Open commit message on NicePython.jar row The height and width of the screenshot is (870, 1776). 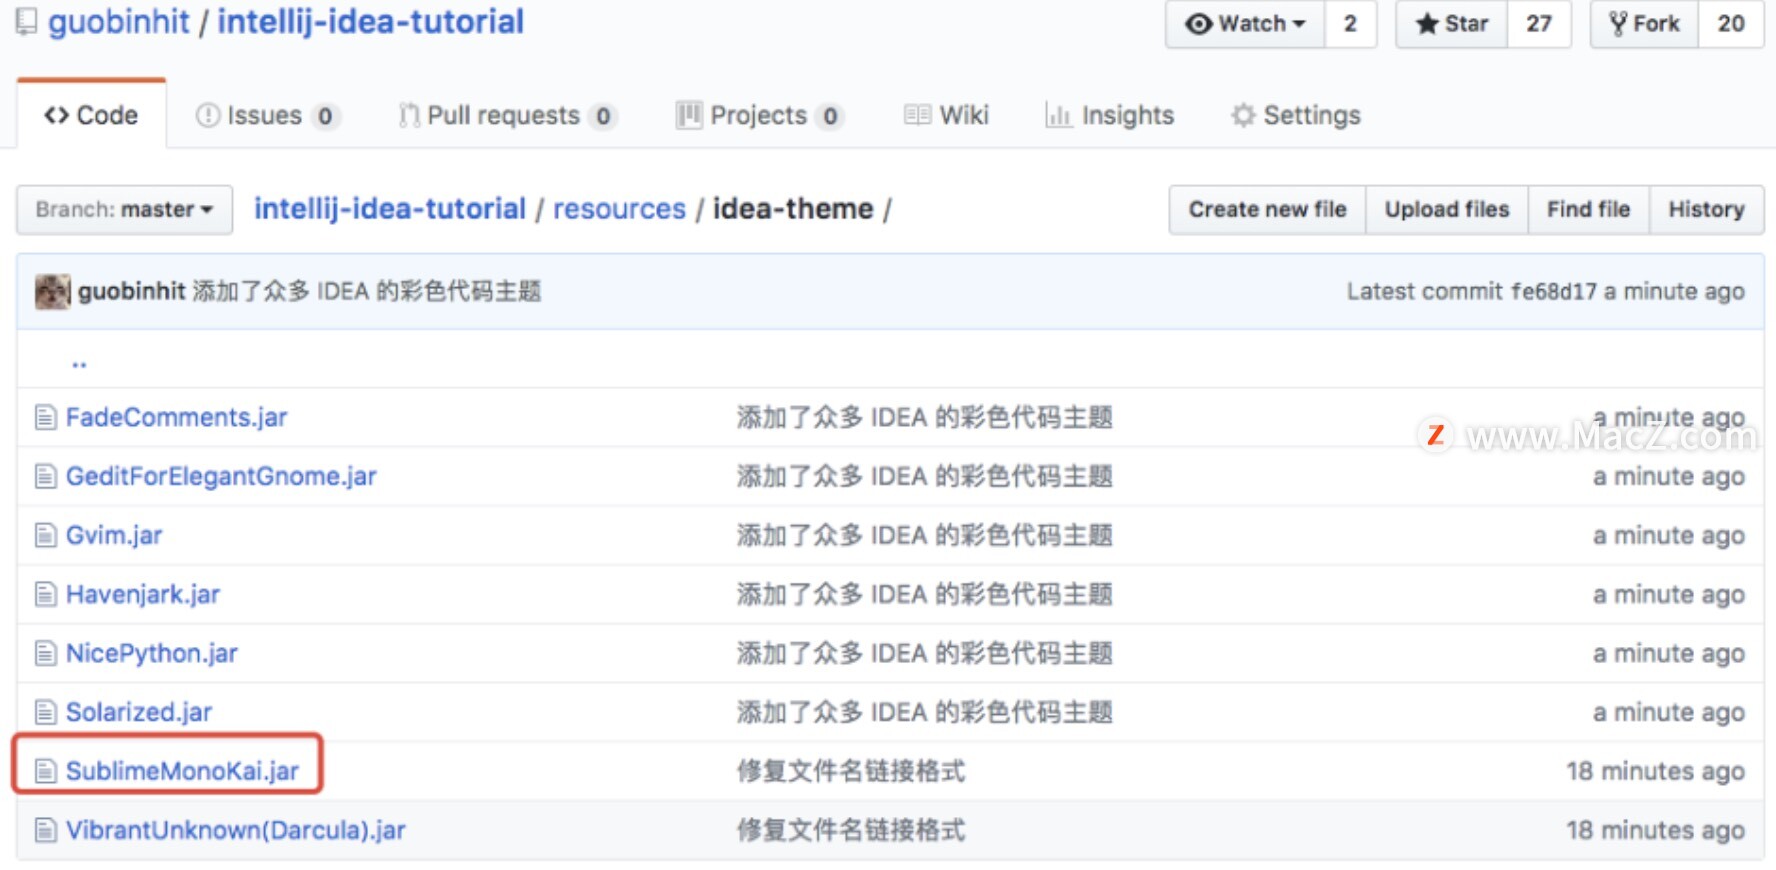(x=925, y=653)
